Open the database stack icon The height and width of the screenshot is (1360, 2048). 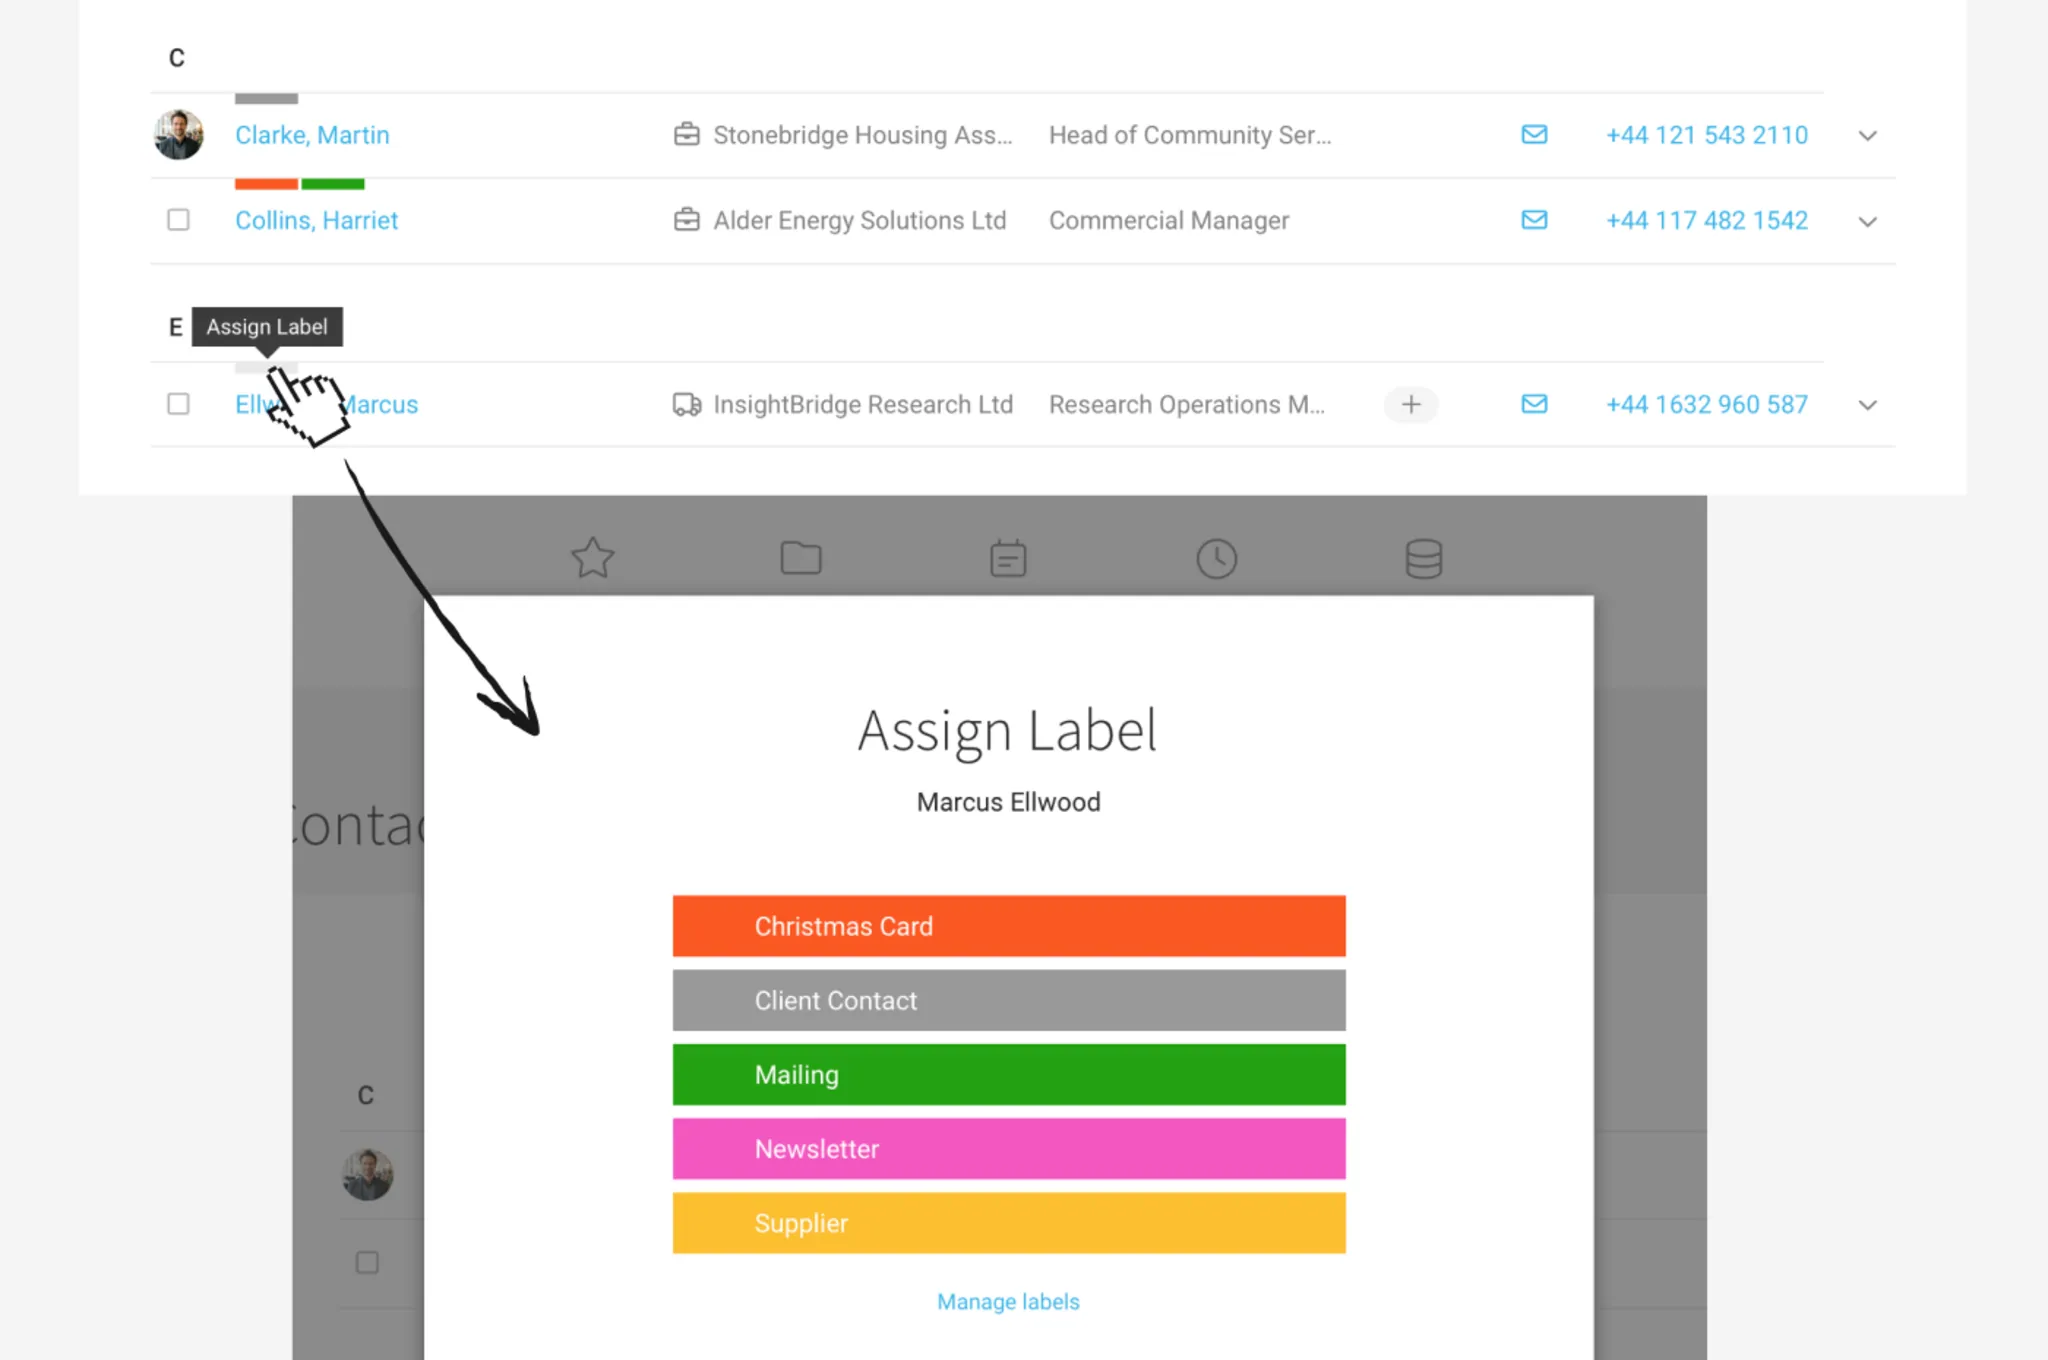(x=1424, y=558)
